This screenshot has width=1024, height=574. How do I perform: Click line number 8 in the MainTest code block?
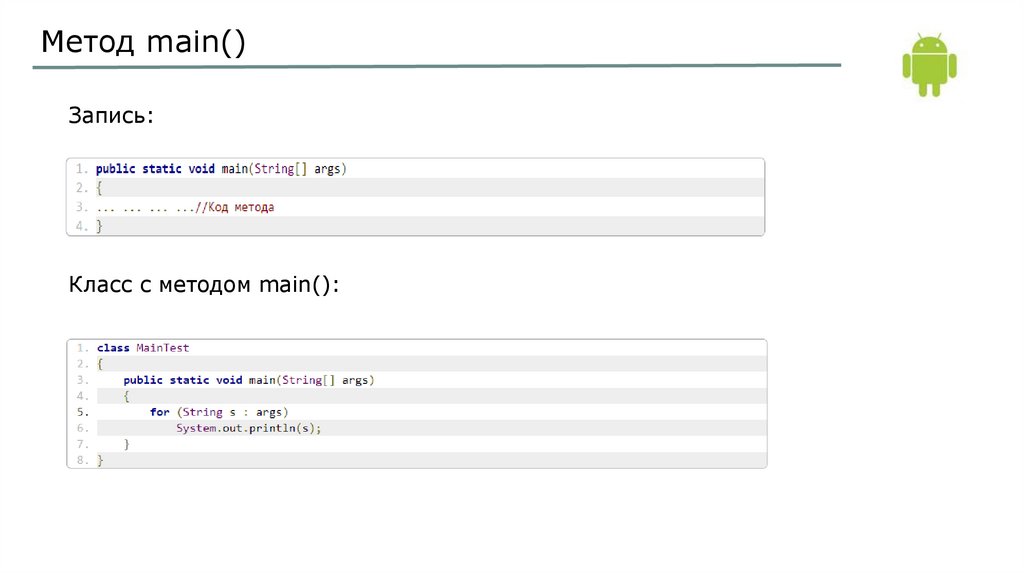coord(82,460)
